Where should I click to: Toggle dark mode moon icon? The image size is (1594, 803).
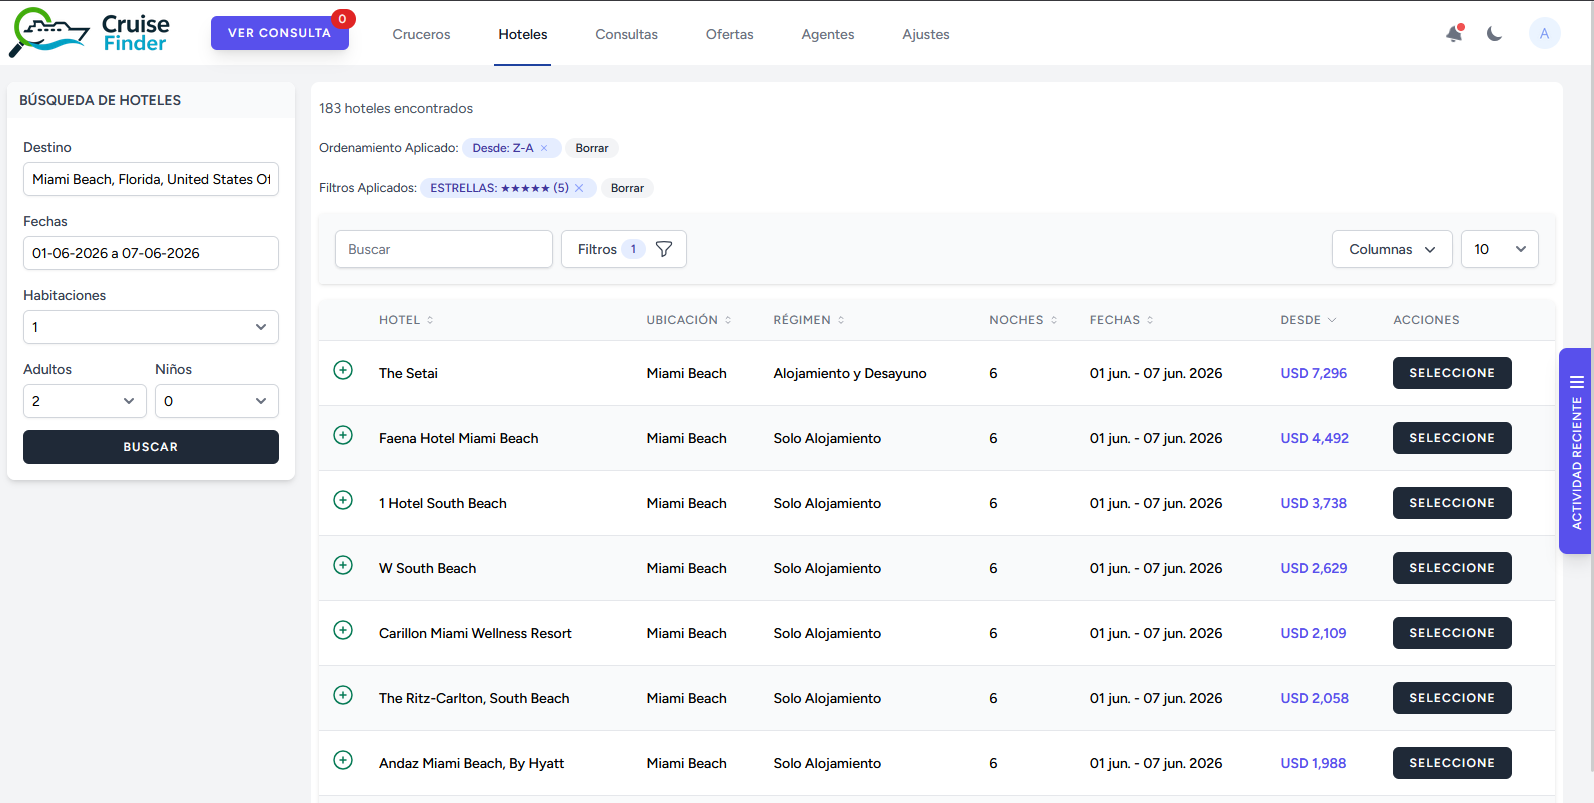(1494, 34)
